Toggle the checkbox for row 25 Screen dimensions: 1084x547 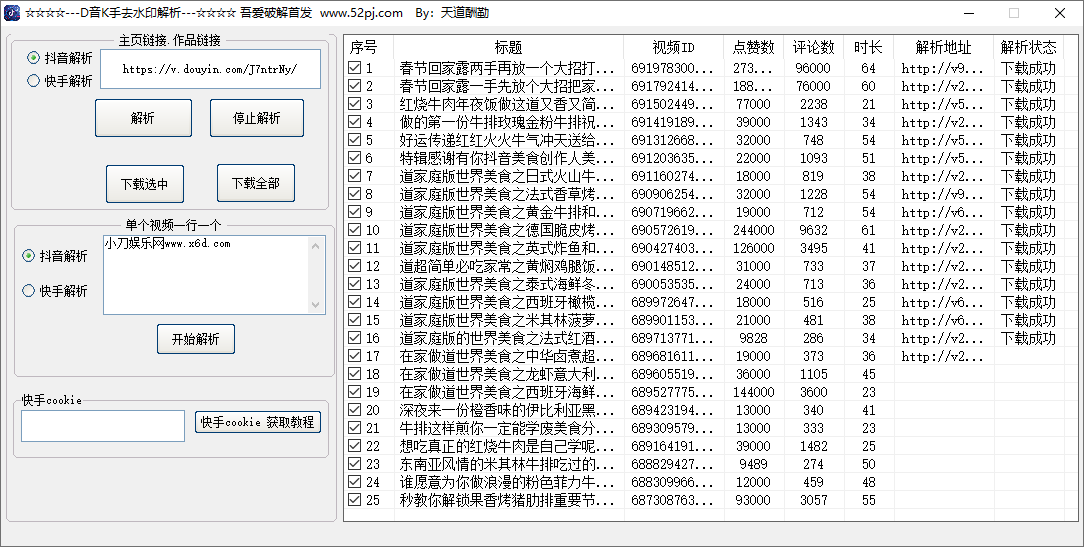click(354, 500)
